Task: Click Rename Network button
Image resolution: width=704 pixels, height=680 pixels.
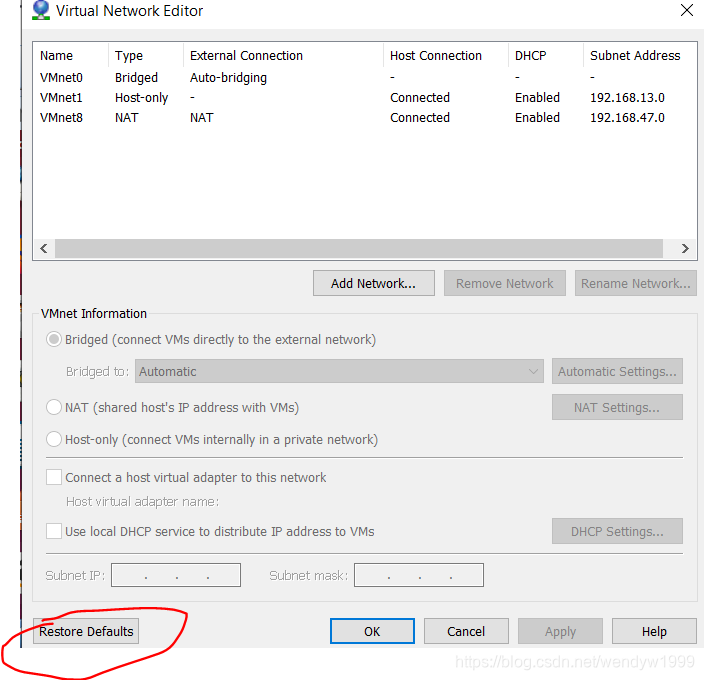Action: coord(636,283)
